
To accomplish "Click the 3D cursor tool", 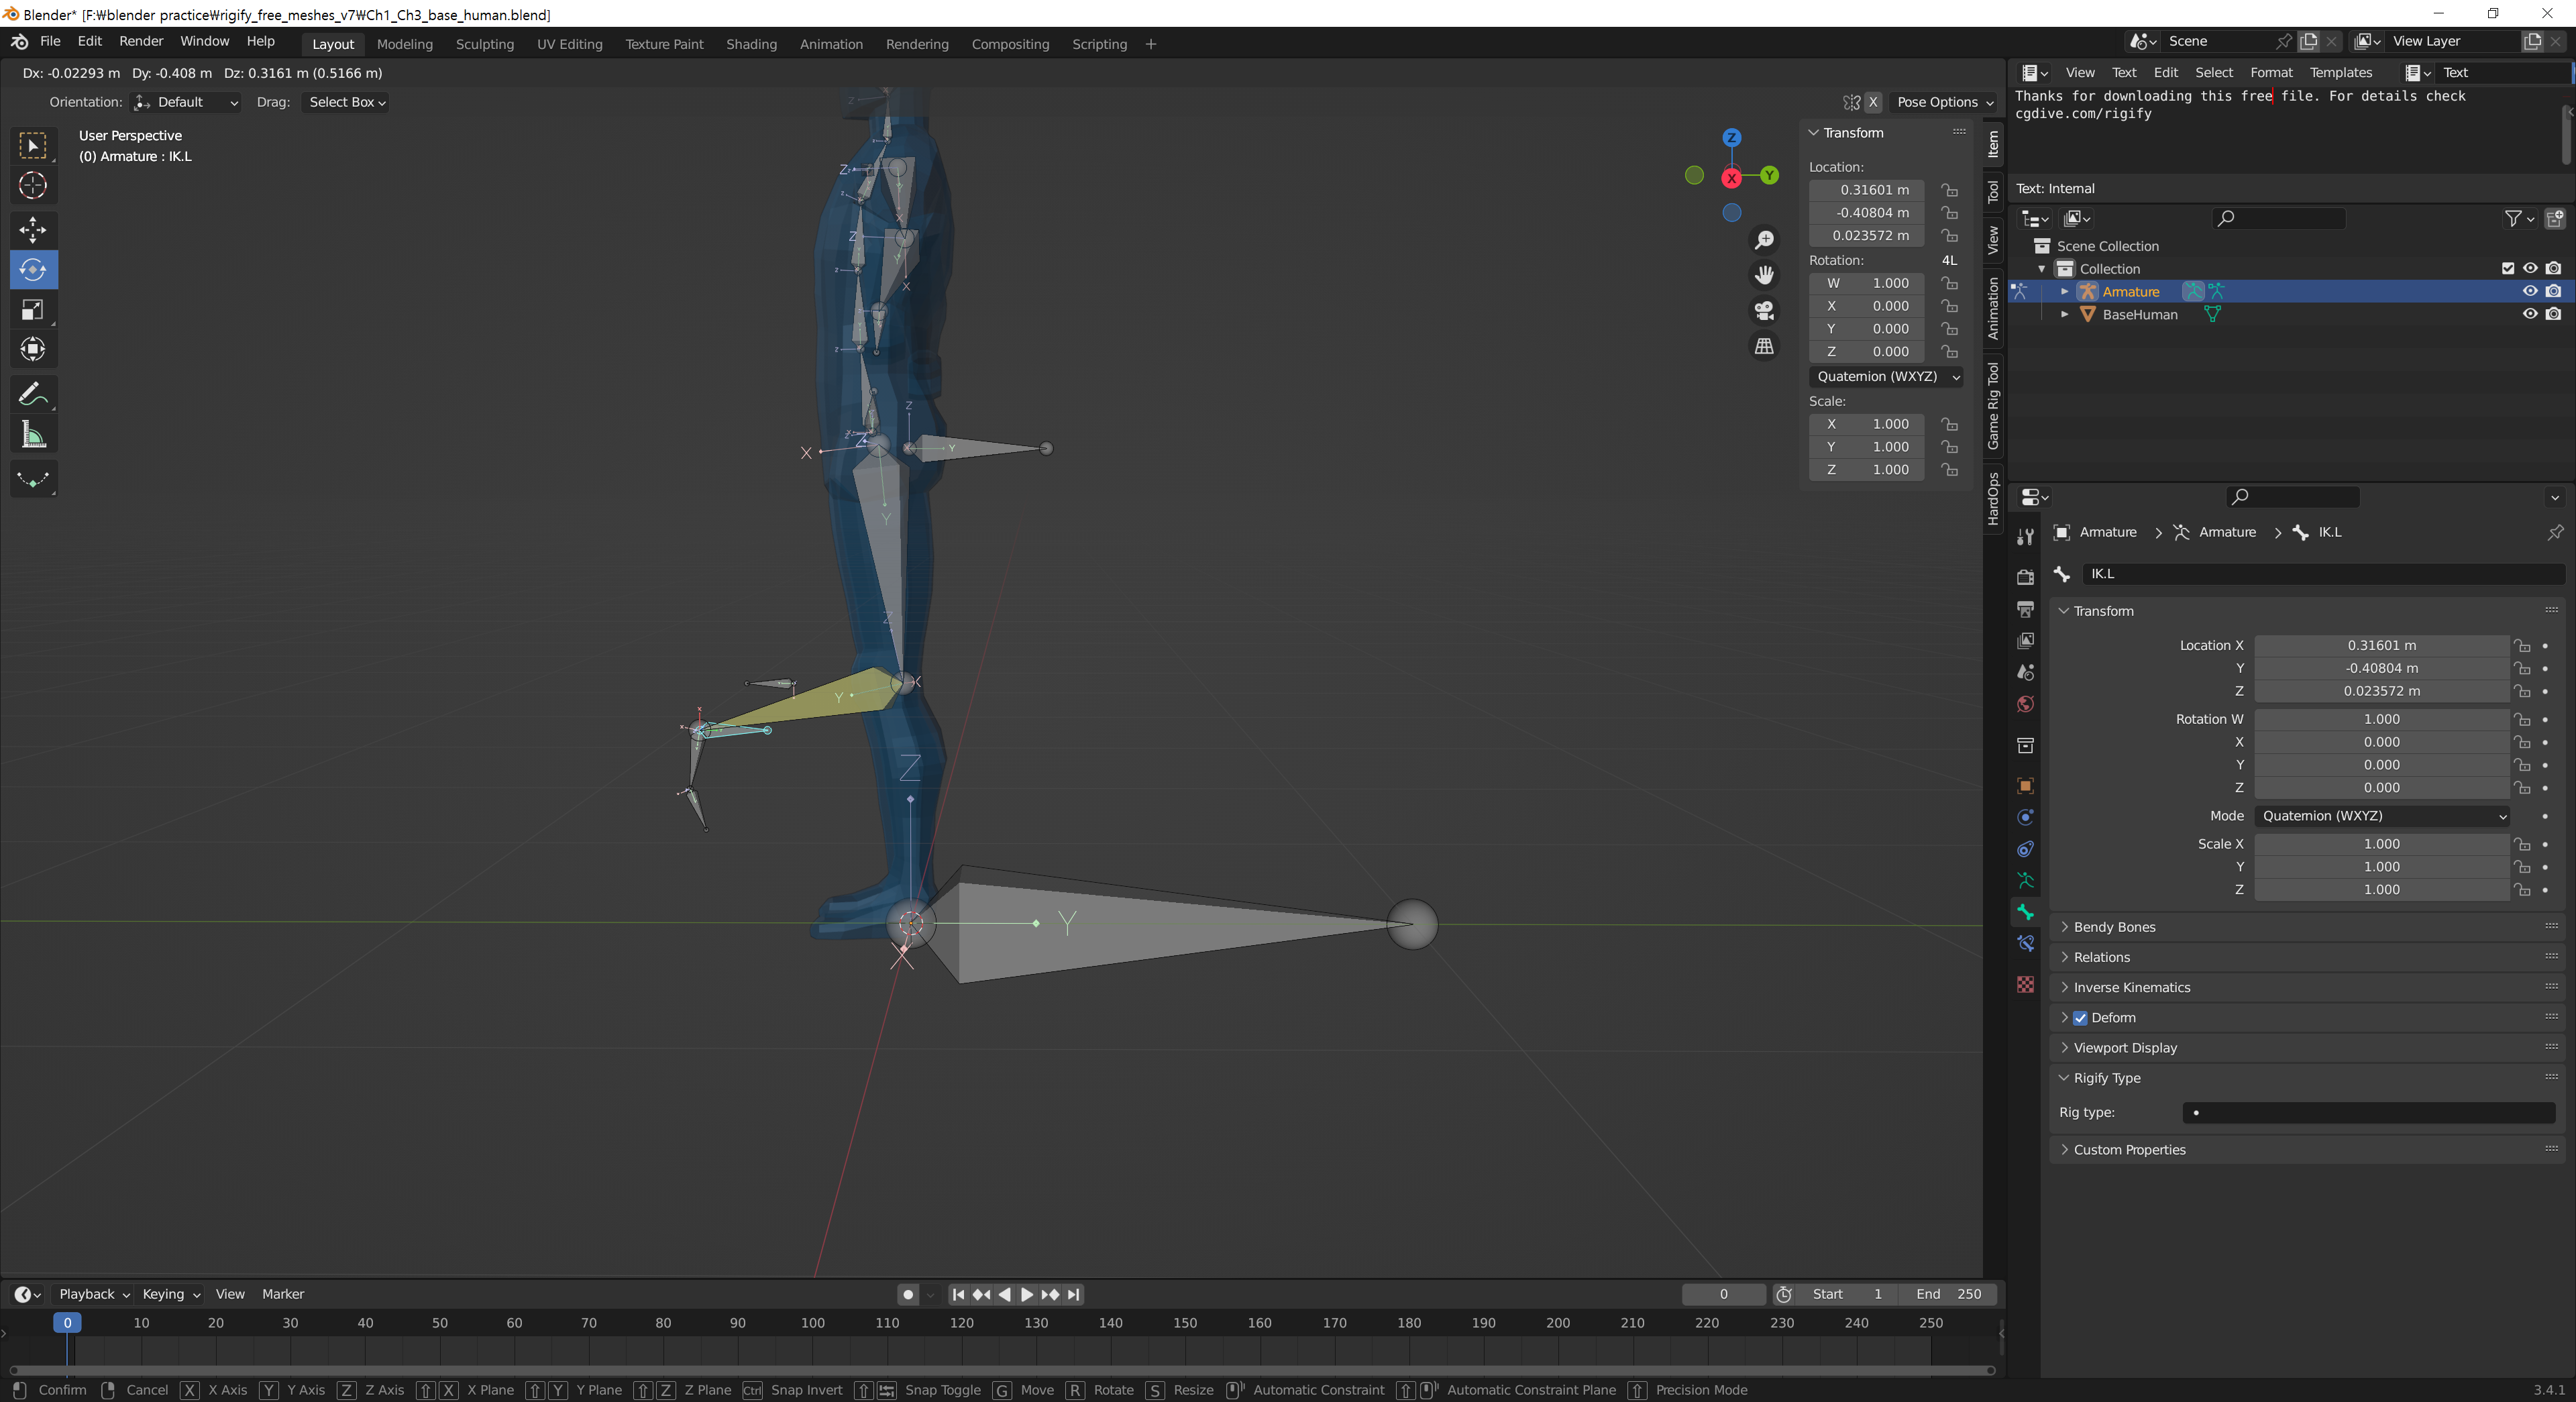I will click(33, 185).
